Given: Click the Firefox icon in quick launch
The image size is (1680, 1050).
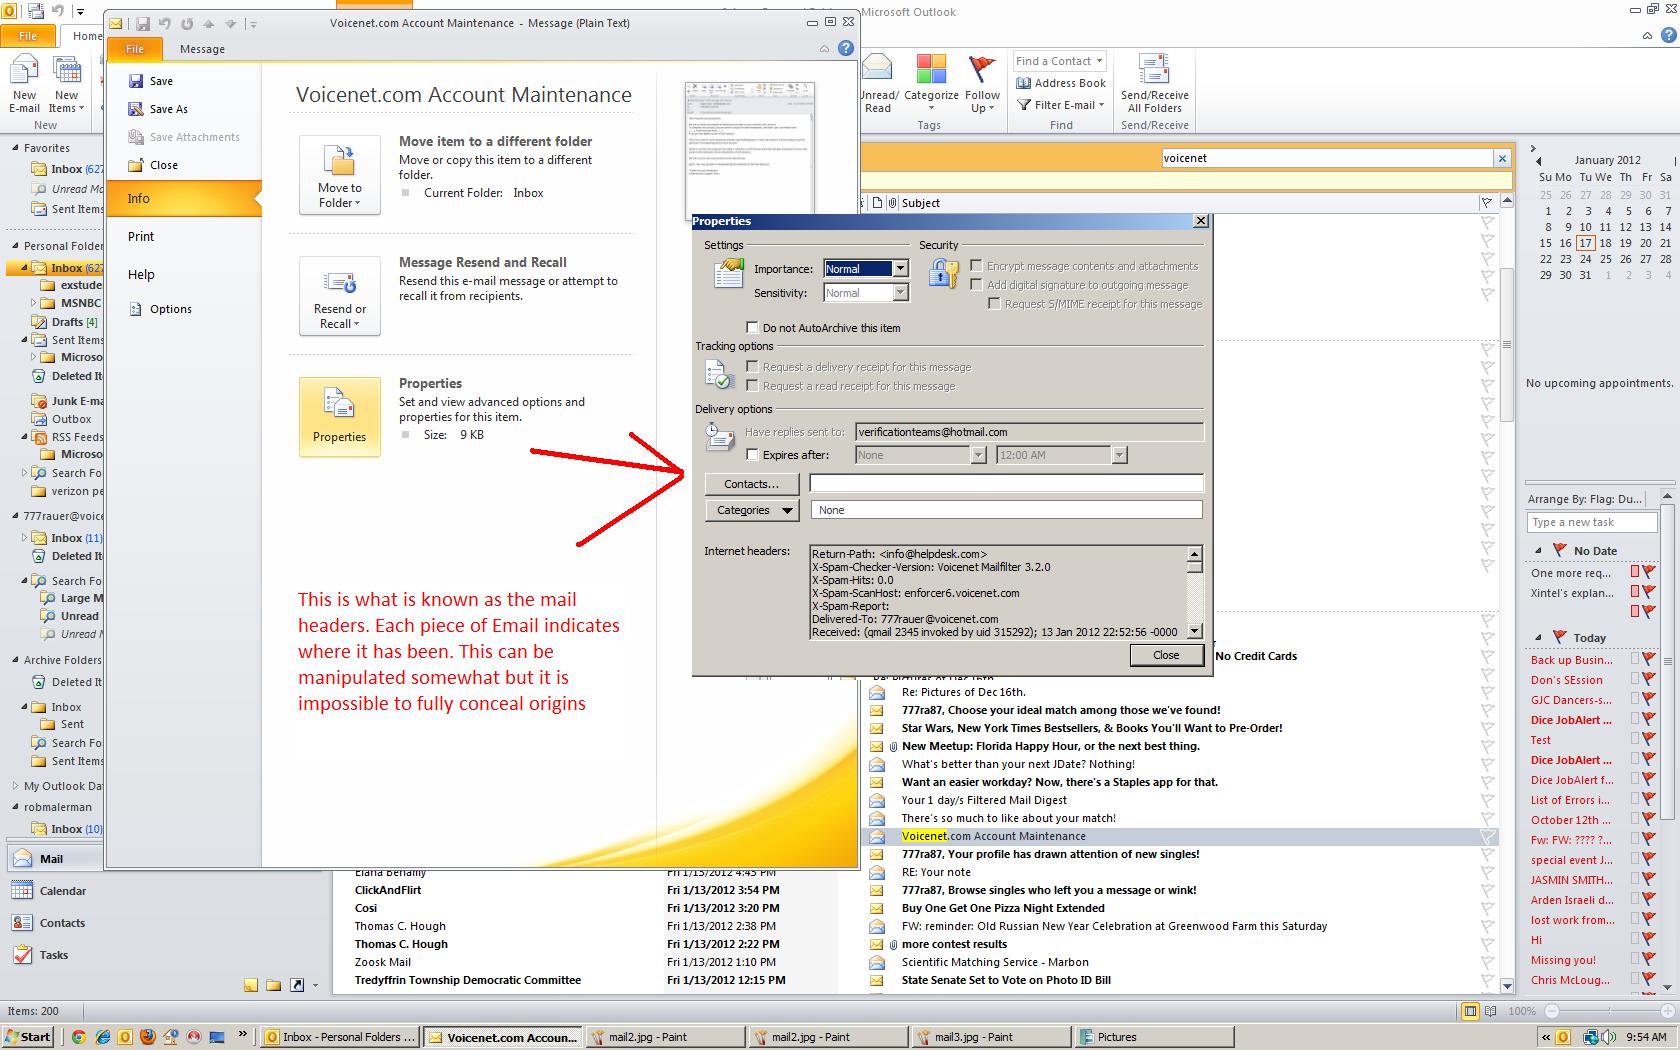Looking at the screenshot, I should (148, 1037).
